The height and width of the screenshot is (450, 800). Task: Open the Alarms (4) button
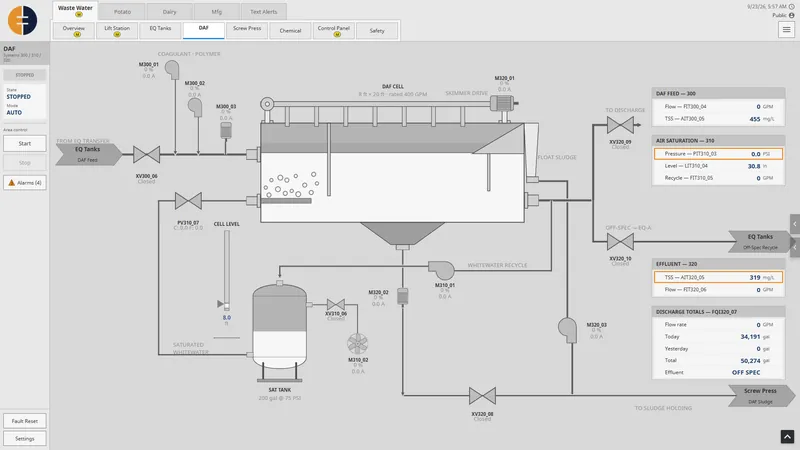coord(24,183)
